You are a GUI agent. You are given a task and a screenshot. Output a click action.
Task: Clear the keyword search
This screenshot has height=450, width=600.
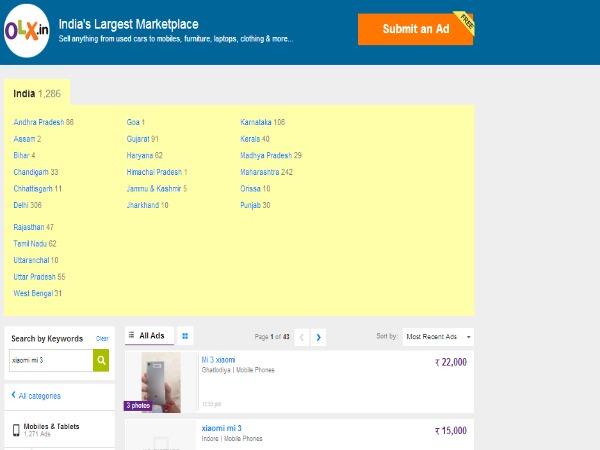pos(102,339)
